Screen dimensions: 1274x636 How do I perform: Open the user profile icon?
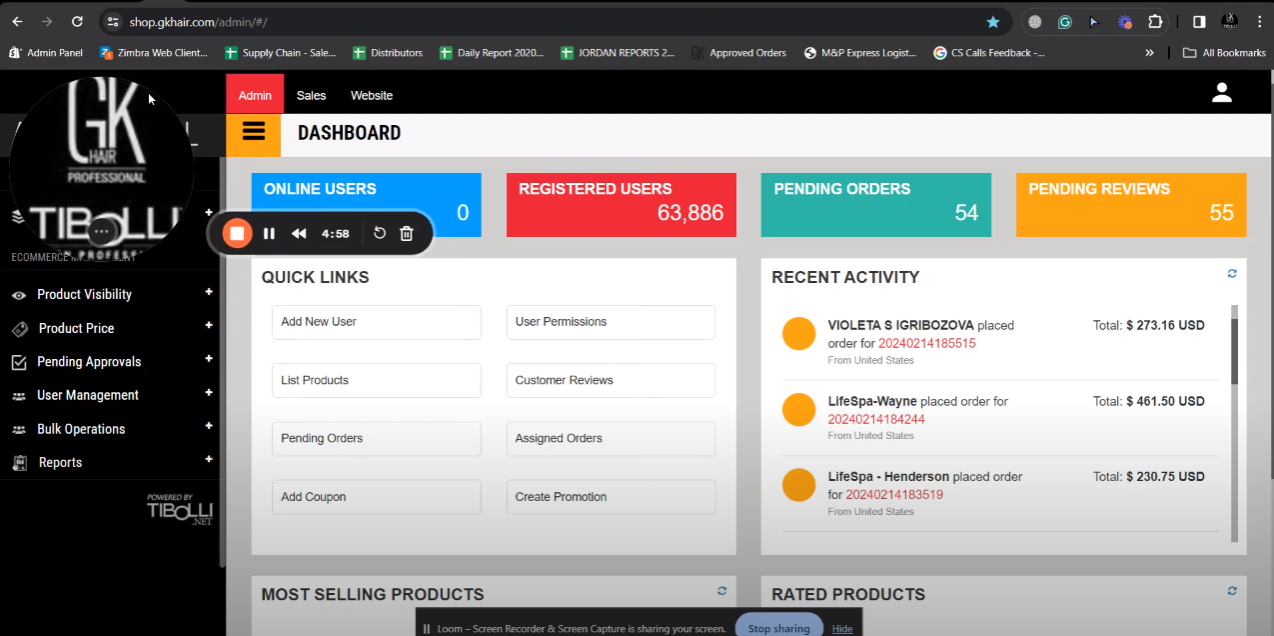(x=1221, y=93)
